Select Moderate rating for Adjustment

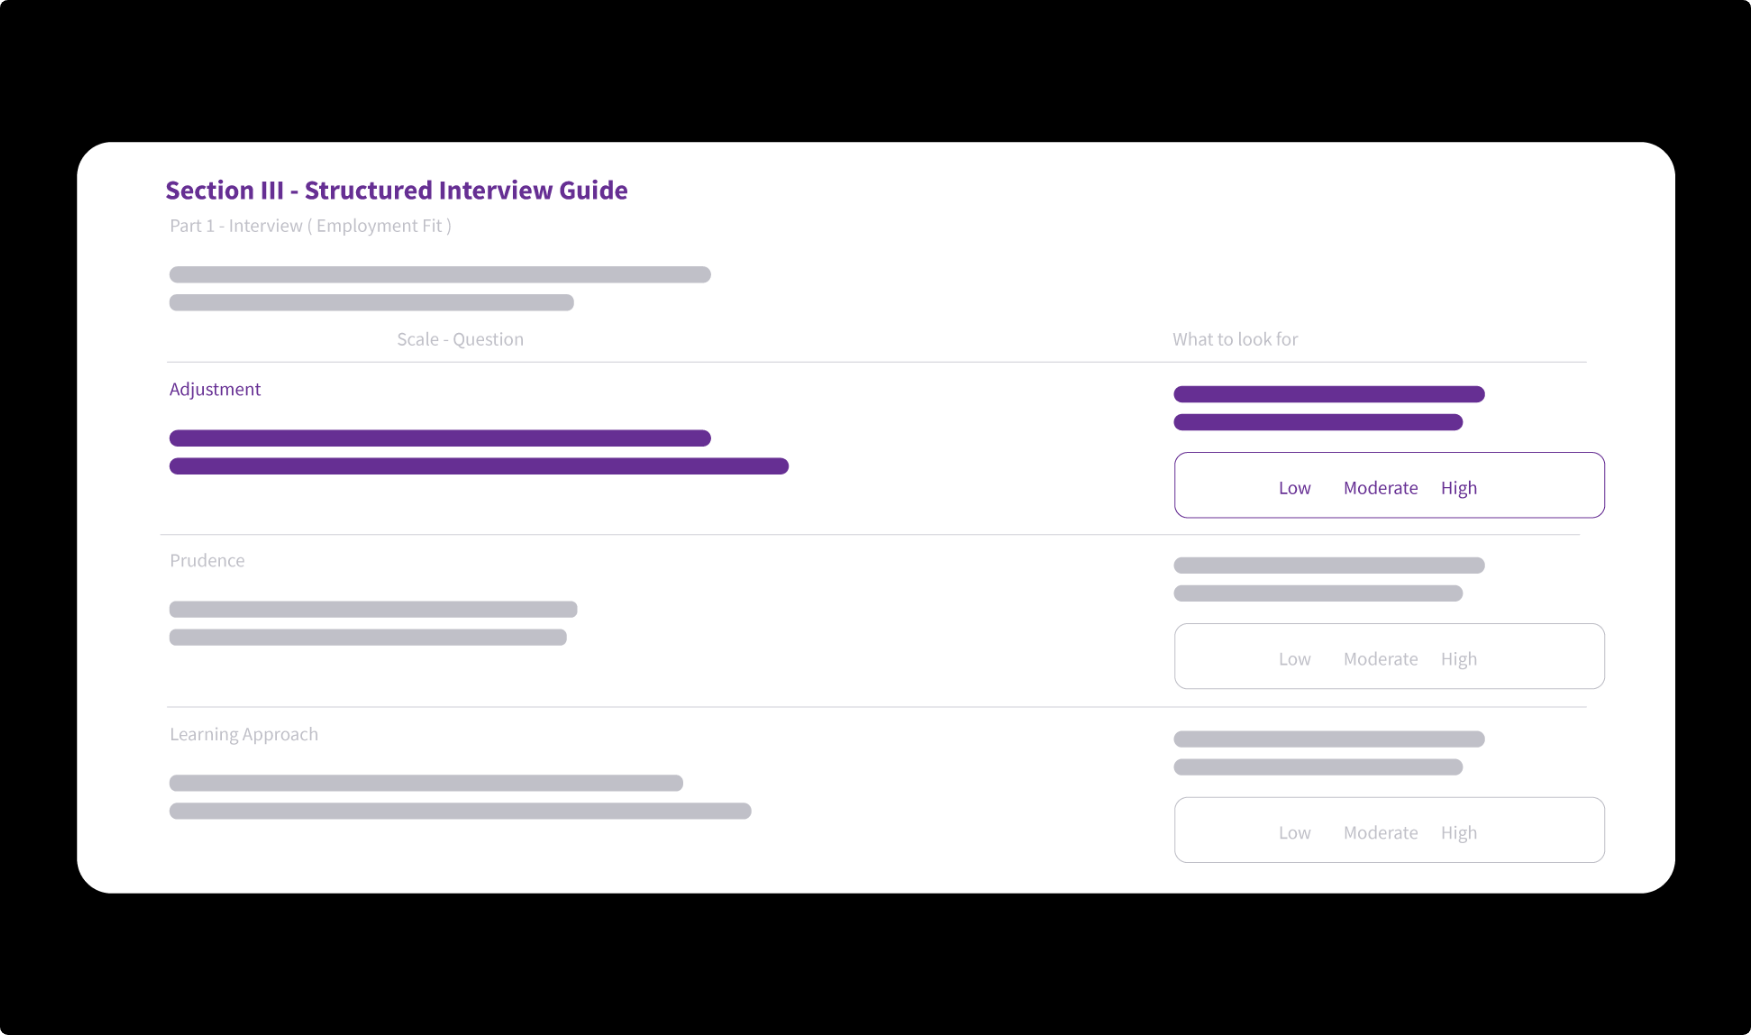1380,488
